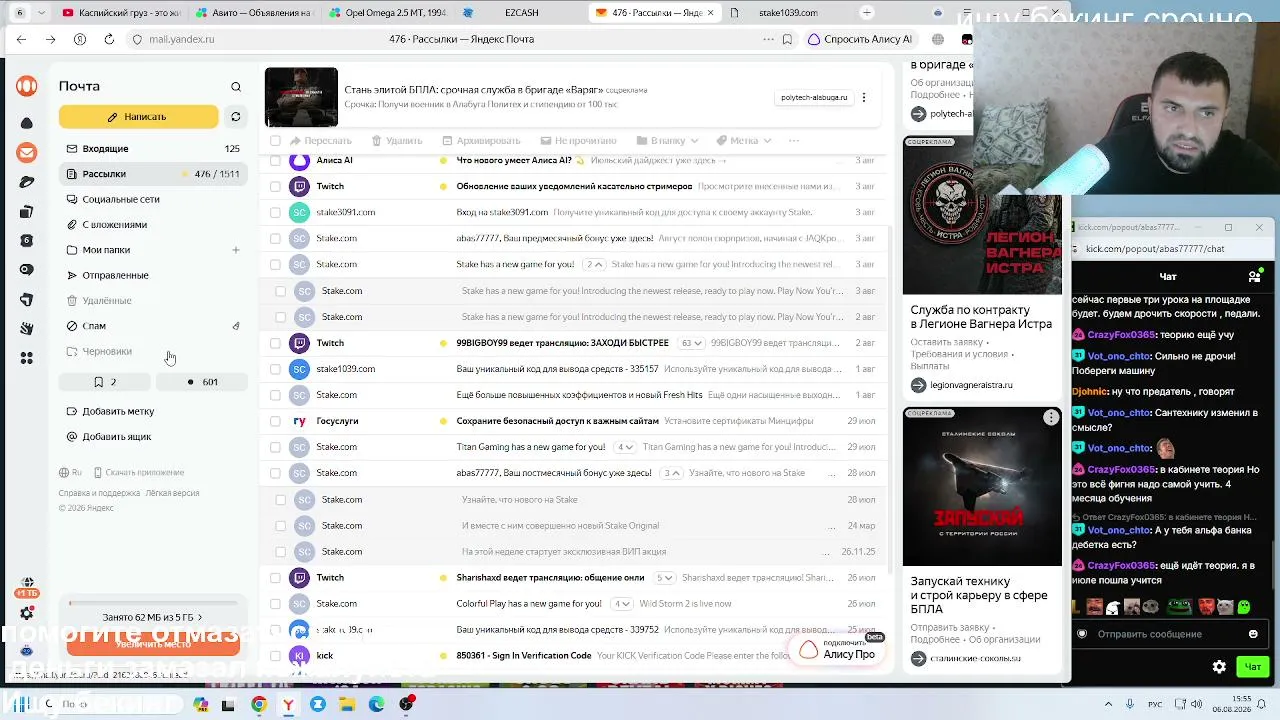
Task: Clean the Spam folder with the broom icon
Action: pos(236,326)
